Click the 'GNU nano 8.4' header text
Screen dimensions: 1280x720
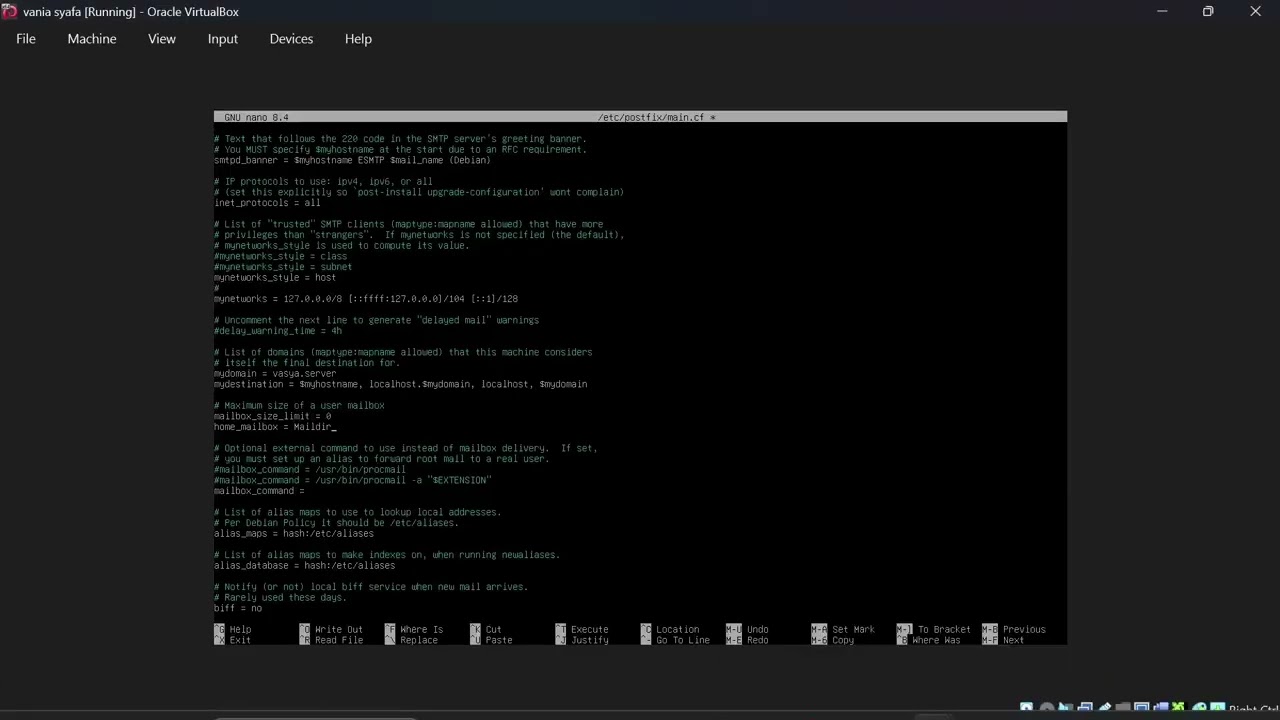256,117
